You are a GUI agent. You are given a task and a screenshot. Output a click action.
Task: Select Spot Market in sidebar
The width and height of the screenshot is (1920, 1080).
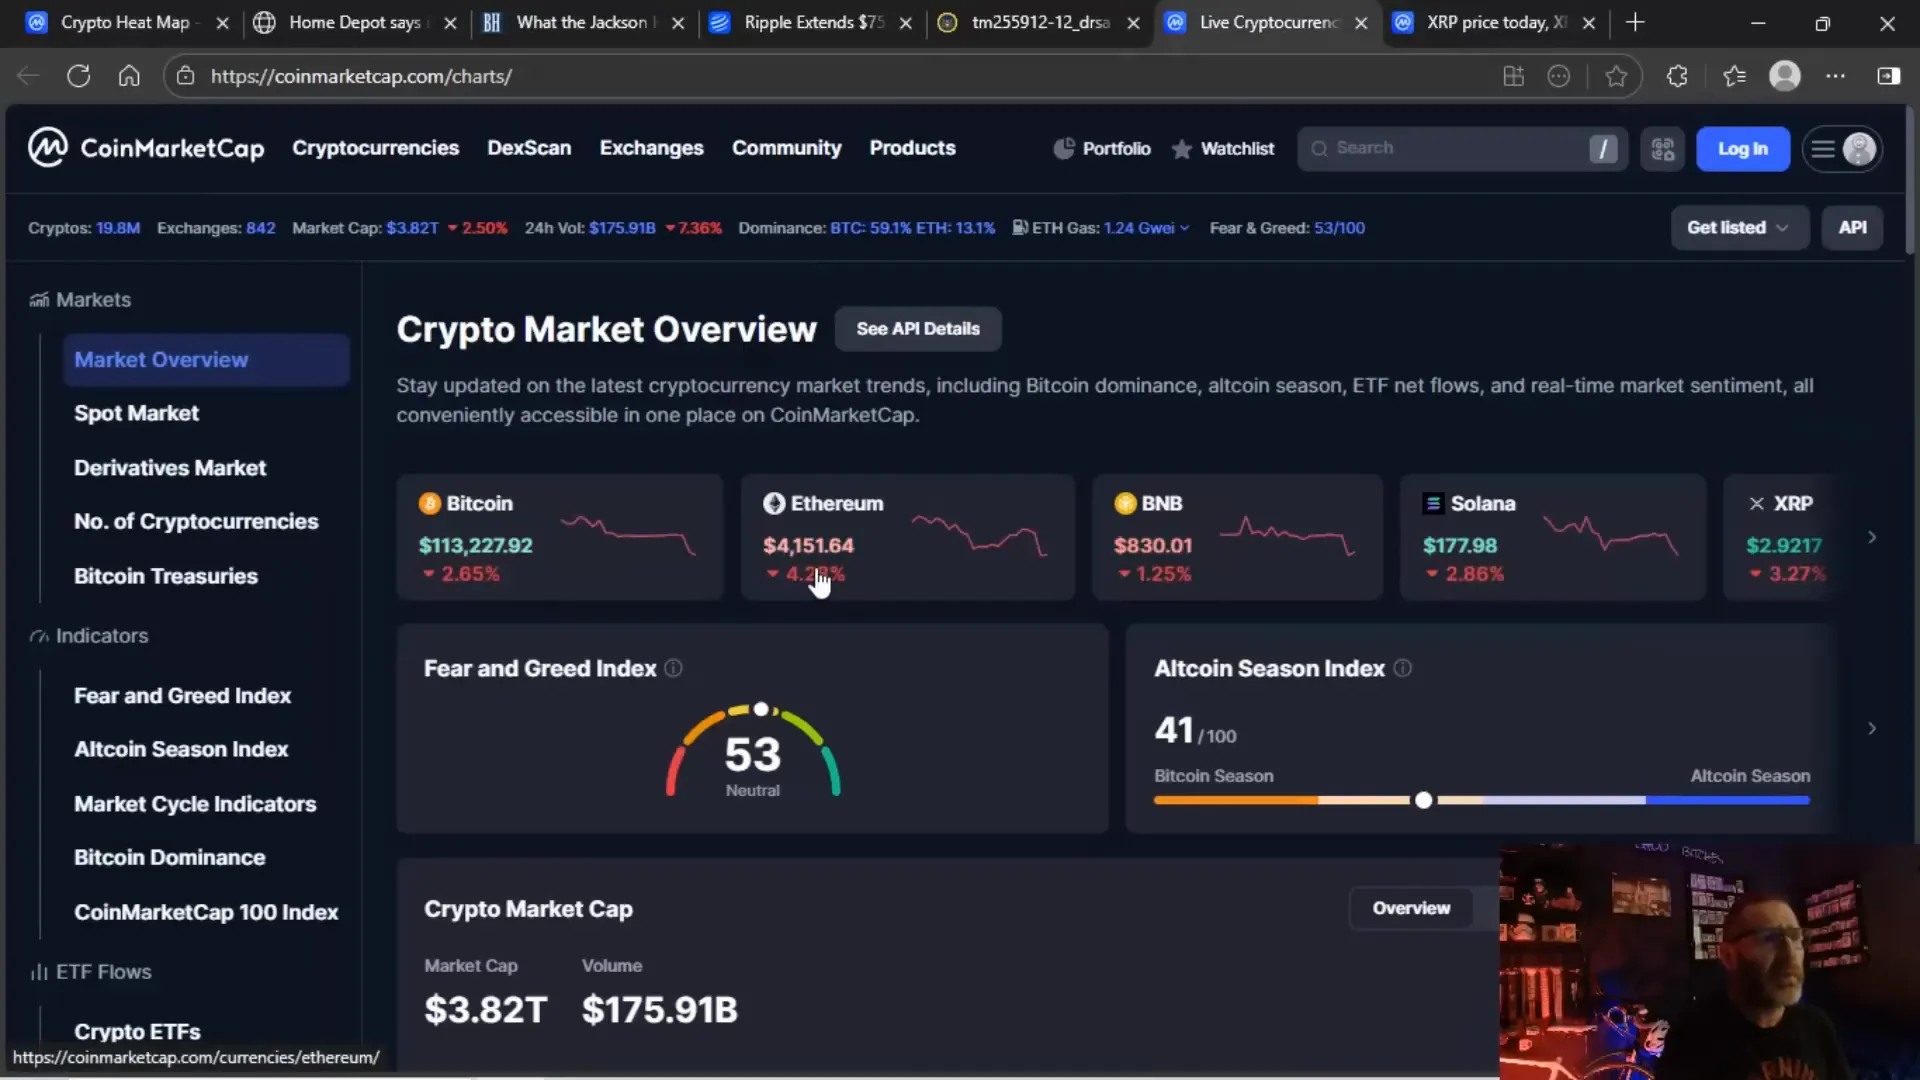click(136, 413)
